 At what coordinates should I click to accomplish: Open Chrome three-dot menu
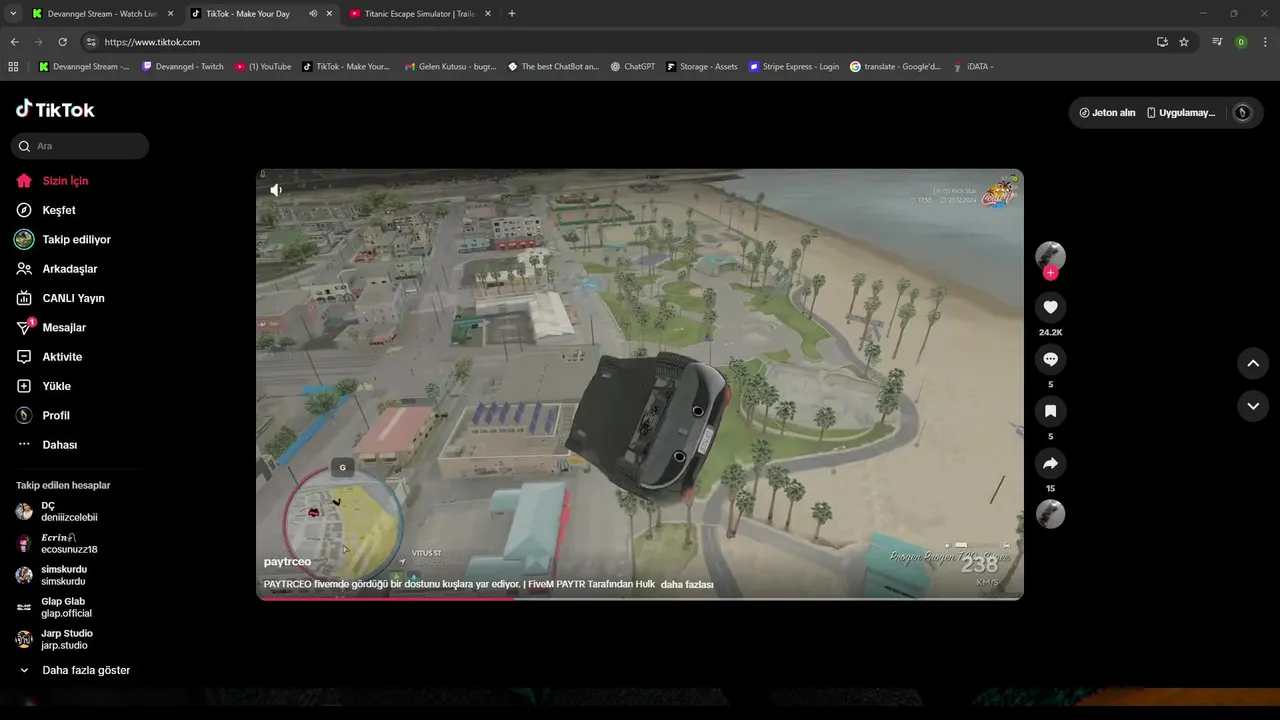coord(1266,42)
